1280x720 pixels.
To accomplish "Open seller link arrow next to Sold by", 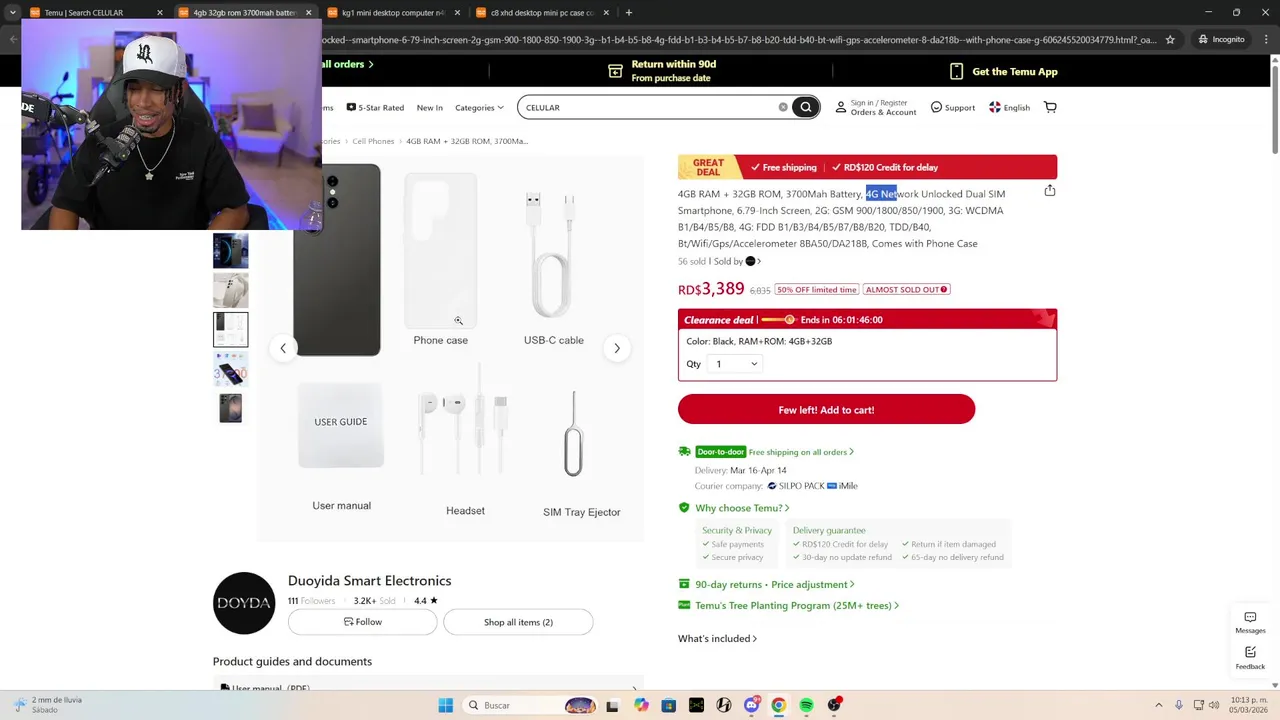I will 759,262.
